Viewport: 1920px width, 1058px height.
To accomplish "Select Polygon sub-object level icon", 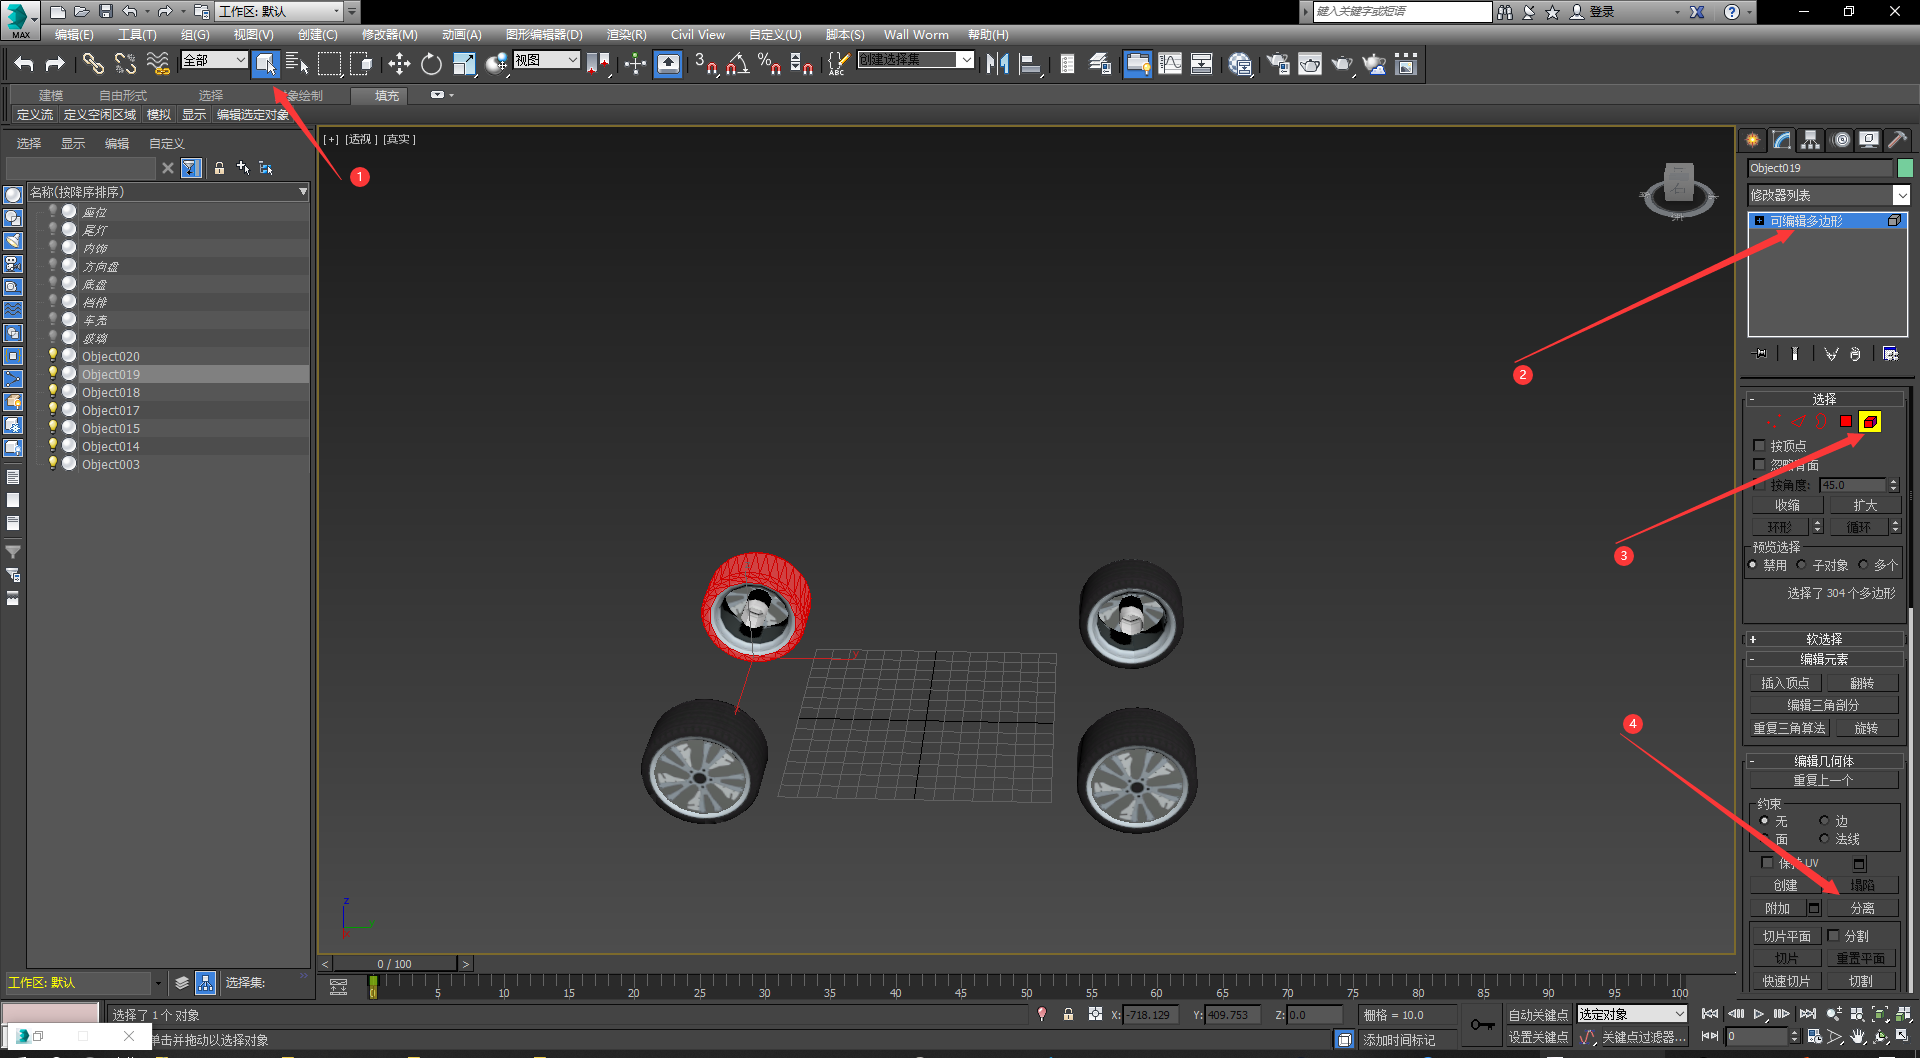I will click(x=1846, y=422).
